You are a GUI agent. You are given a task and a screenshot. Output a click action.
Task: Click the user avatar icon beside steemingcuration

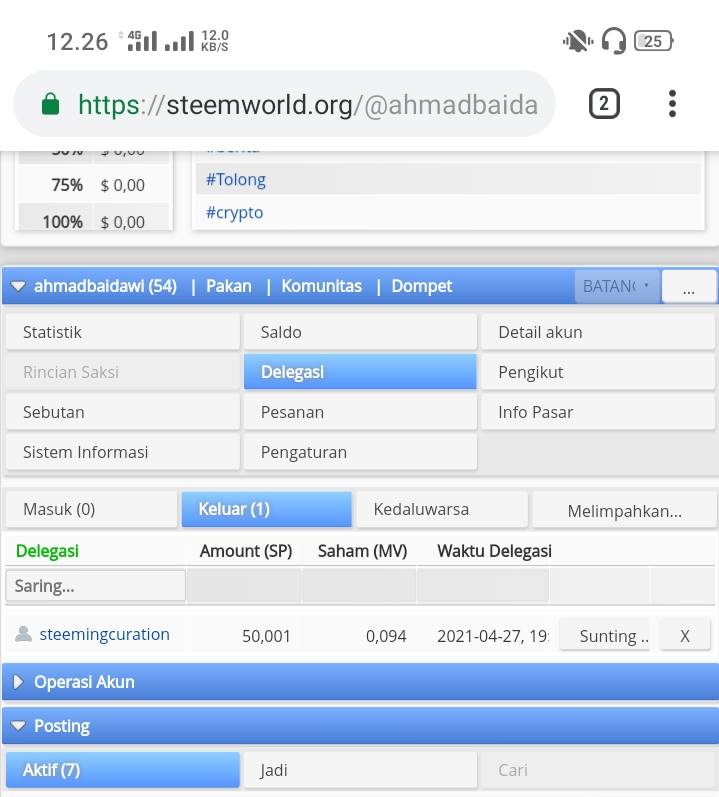[23, 634]
